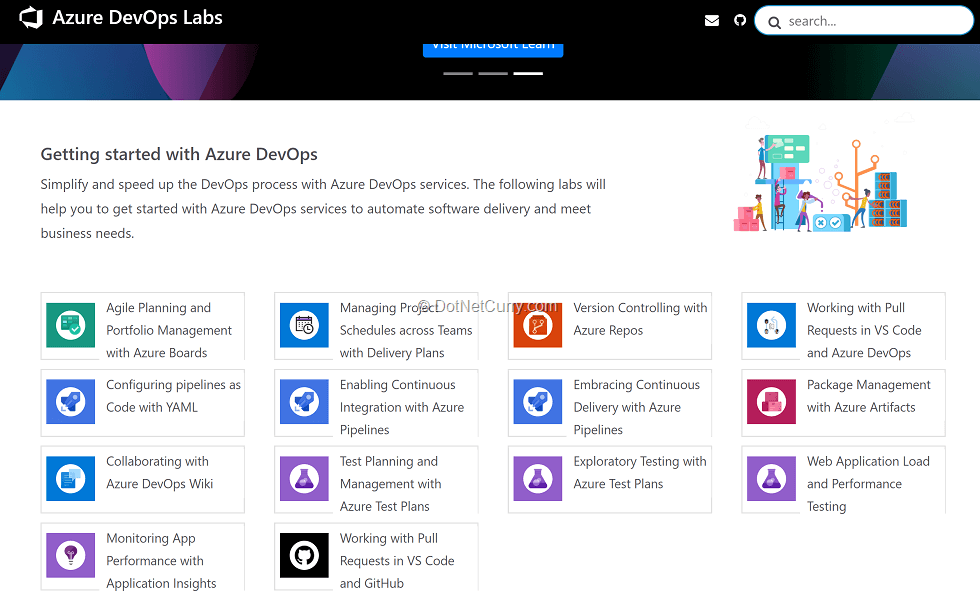This screenshot has height=615, width=980.
Task: Open Web Application Load and Performance Testing
Action: pyautogui.click(x=867, y=484)
